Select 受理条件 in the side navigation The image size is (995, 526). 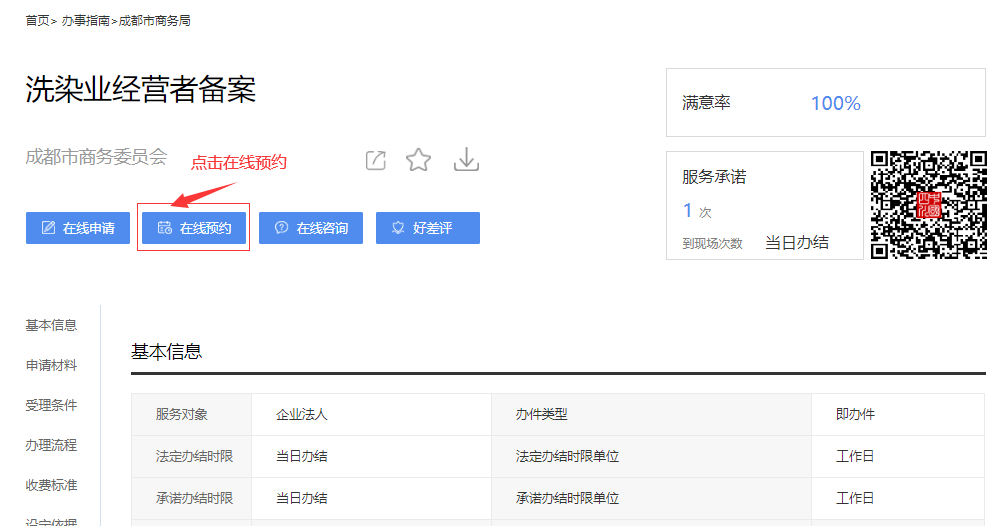(51, 405)
